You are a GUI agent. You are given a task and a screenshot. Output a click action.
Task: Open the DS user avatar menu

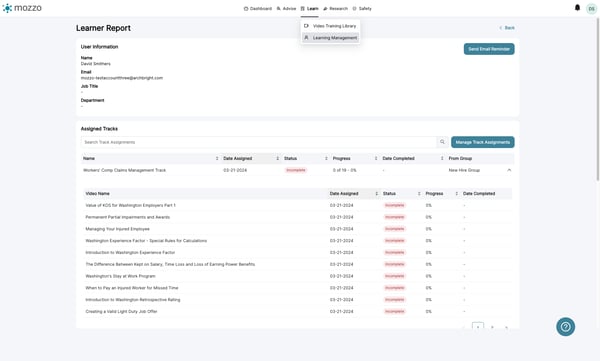591,8
